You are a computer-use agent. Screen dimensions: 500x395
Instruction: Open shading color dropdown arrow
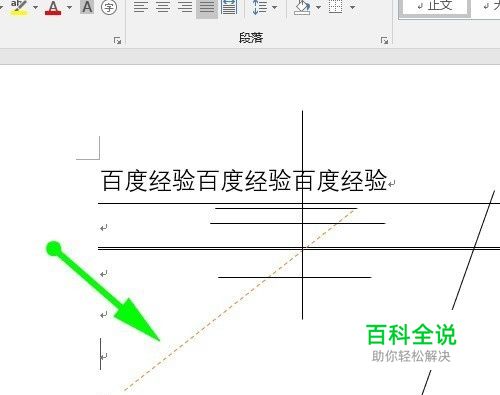coord(319,7)
